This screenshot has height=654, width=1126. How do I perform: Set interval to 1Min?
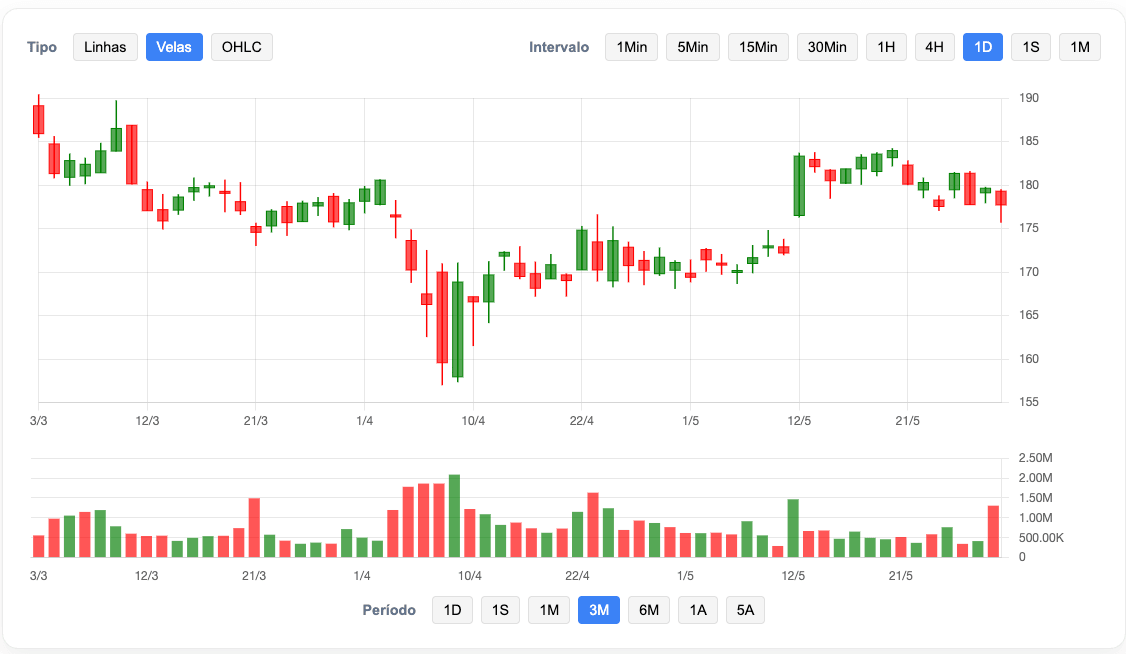[631, 47]
